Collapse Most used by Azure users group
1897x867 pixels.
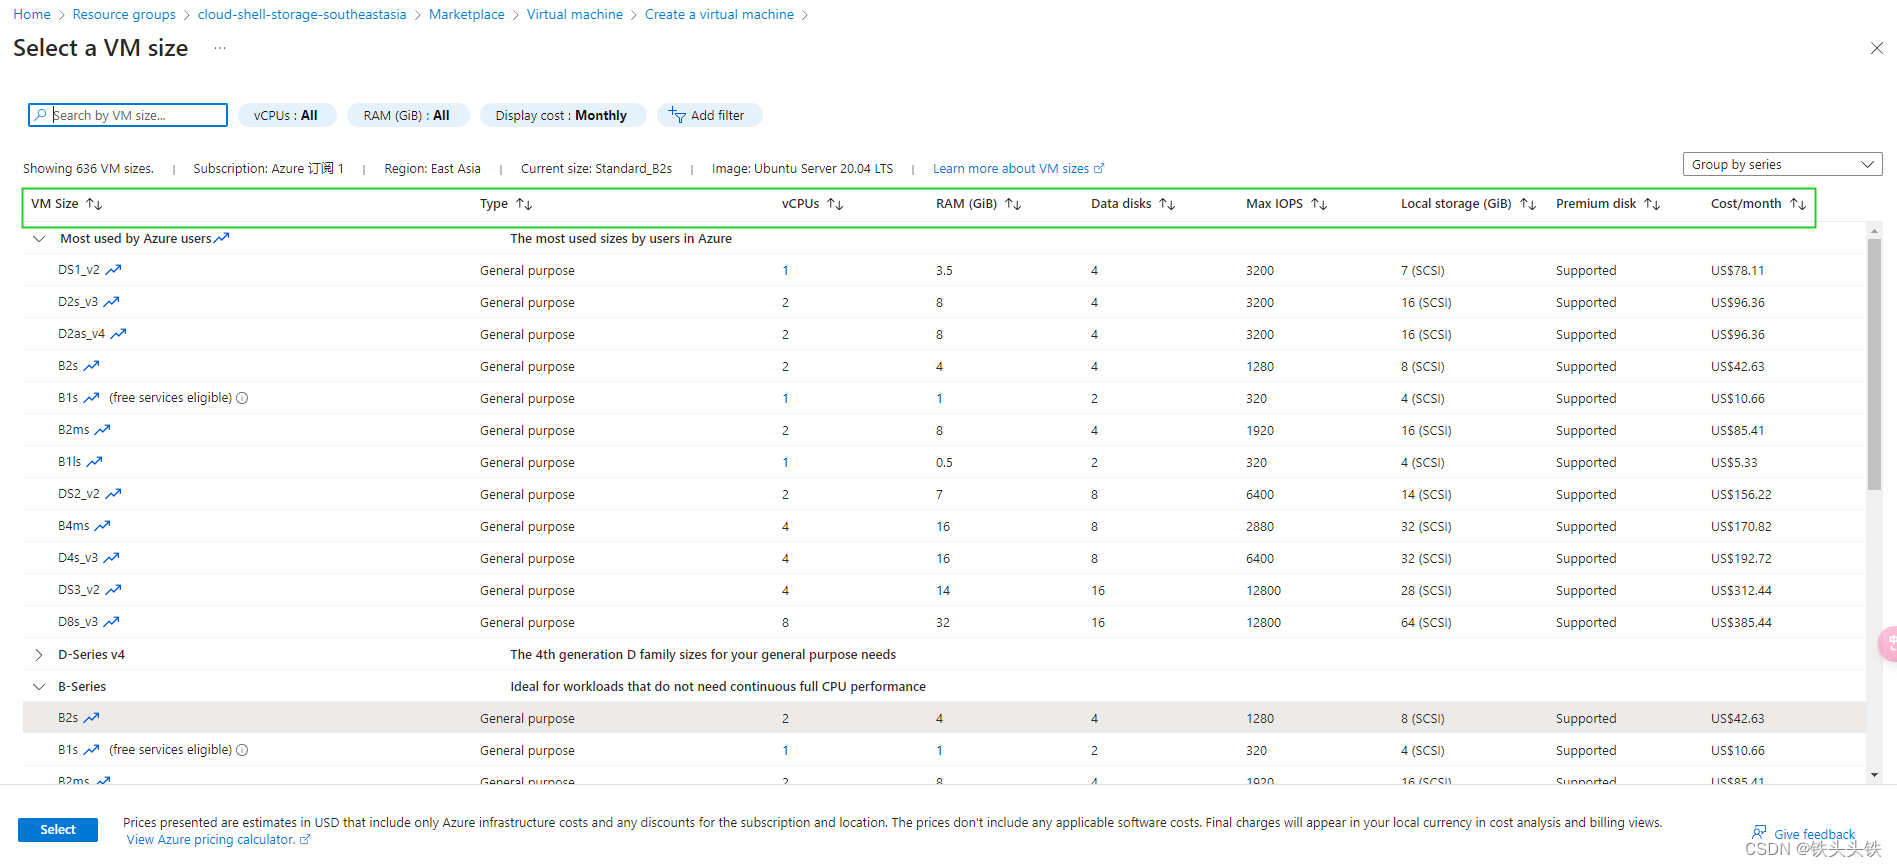coord(39,238)
